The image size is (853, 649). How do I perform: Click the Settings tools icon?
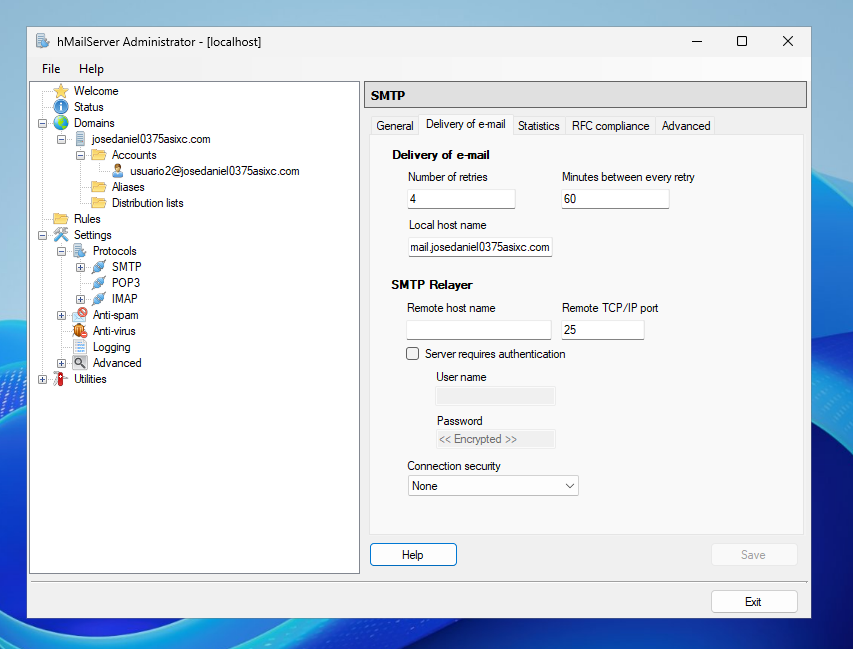(x=61, y=234)
